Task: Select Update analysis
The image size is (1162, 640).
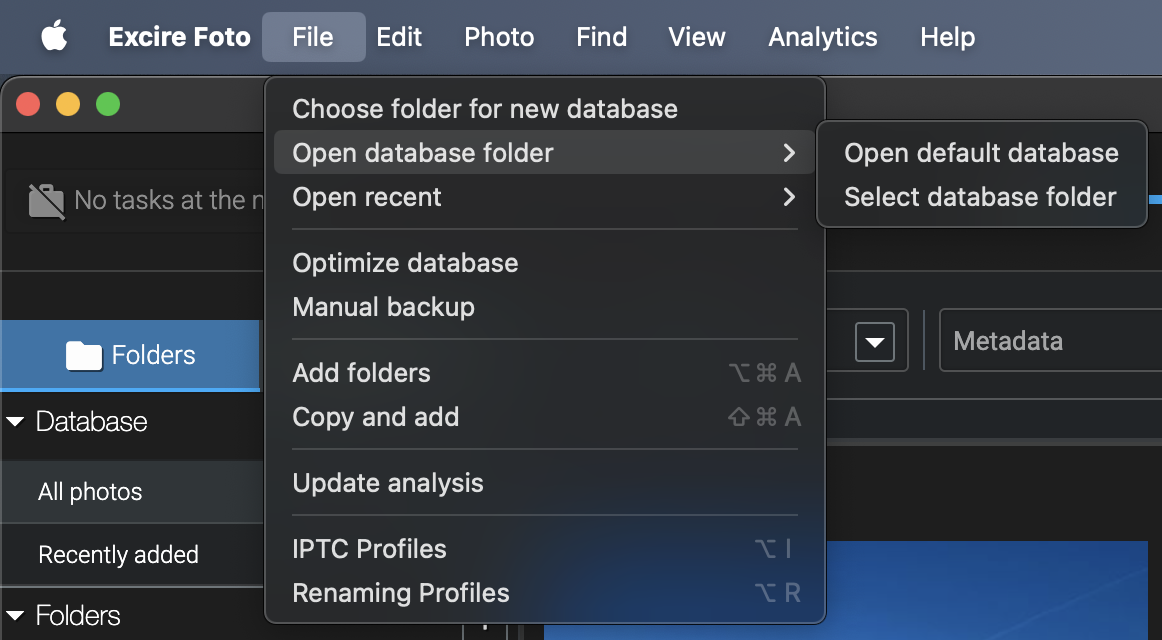Action: 545,483
